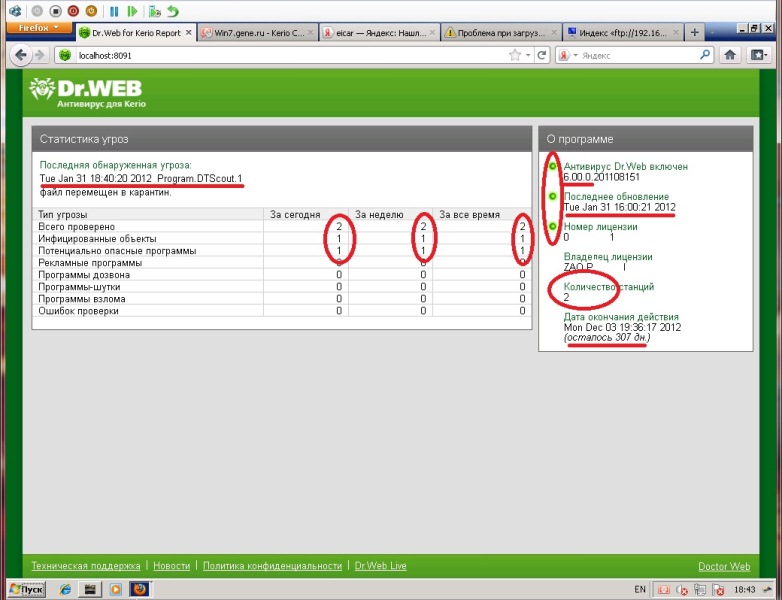
Task: Click the Program.DTScout.1 threat name
Action: [199, 179]
